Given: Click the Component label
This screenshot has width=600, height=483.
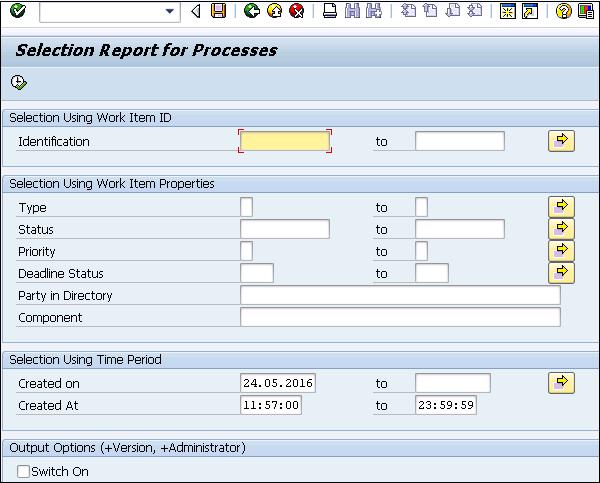Looking at the screenshot, I should tap(50, 318).
